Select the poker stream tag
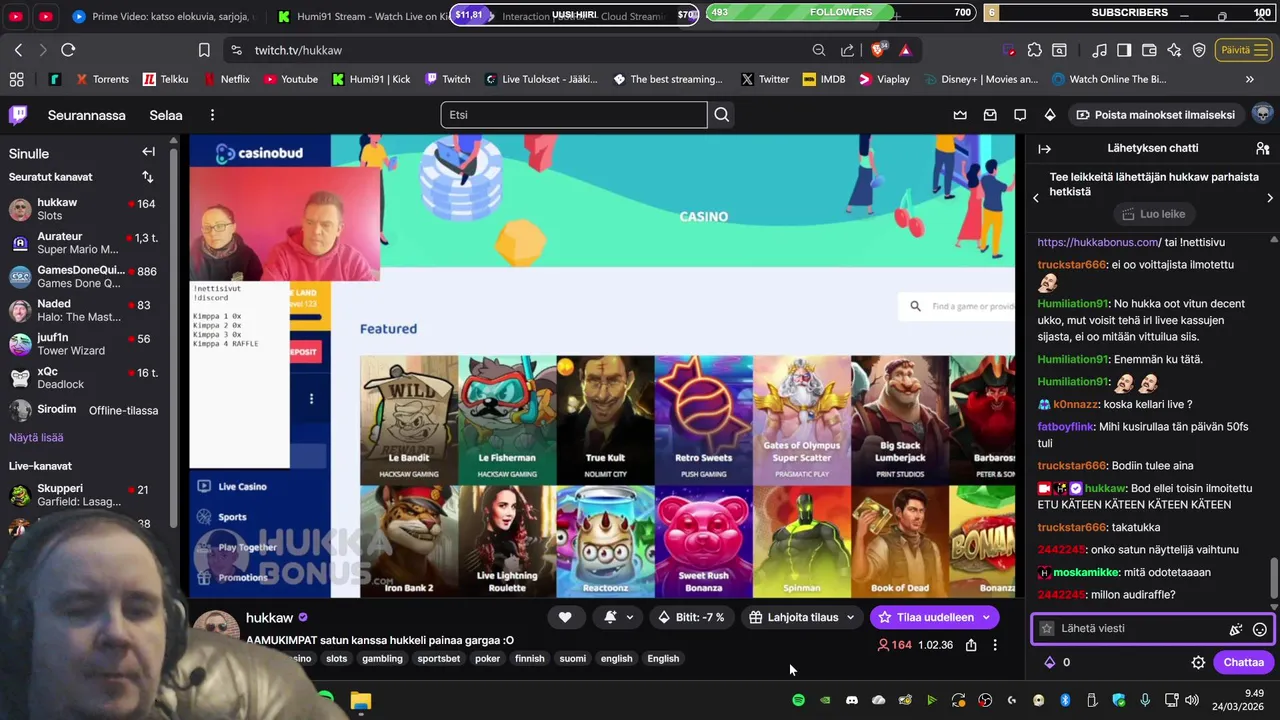Viewport: 1280px width, 720px height. click(x=487, y=659)
